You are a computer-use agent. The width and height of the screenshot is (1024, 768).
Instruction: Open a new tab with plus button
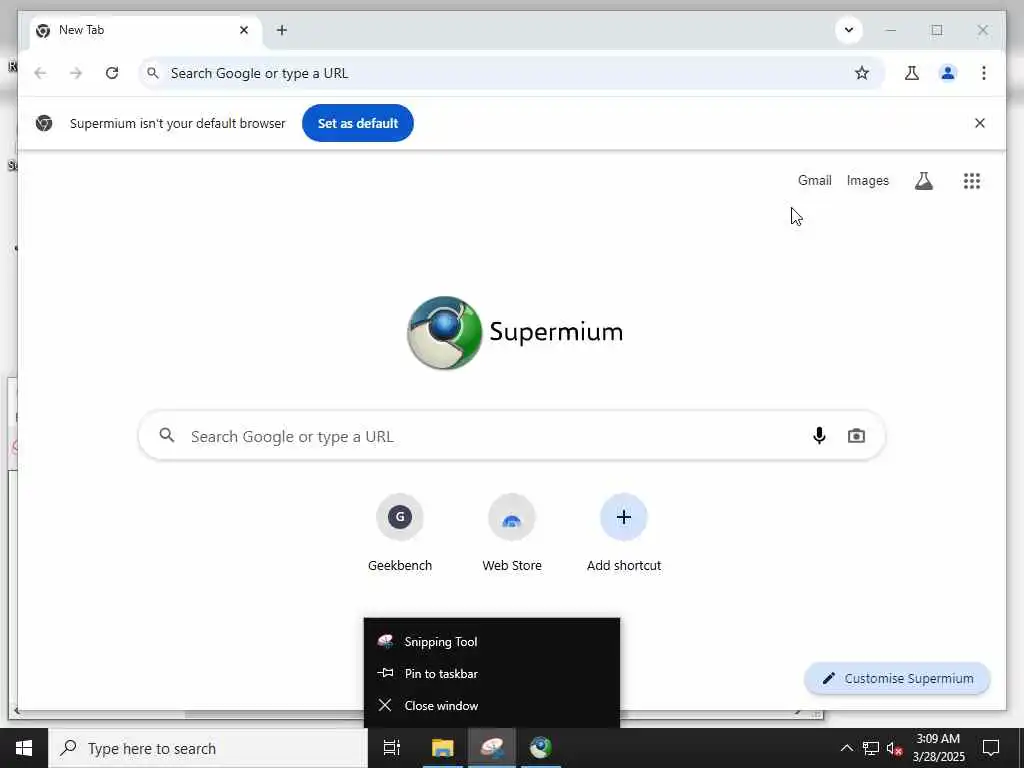281,30
